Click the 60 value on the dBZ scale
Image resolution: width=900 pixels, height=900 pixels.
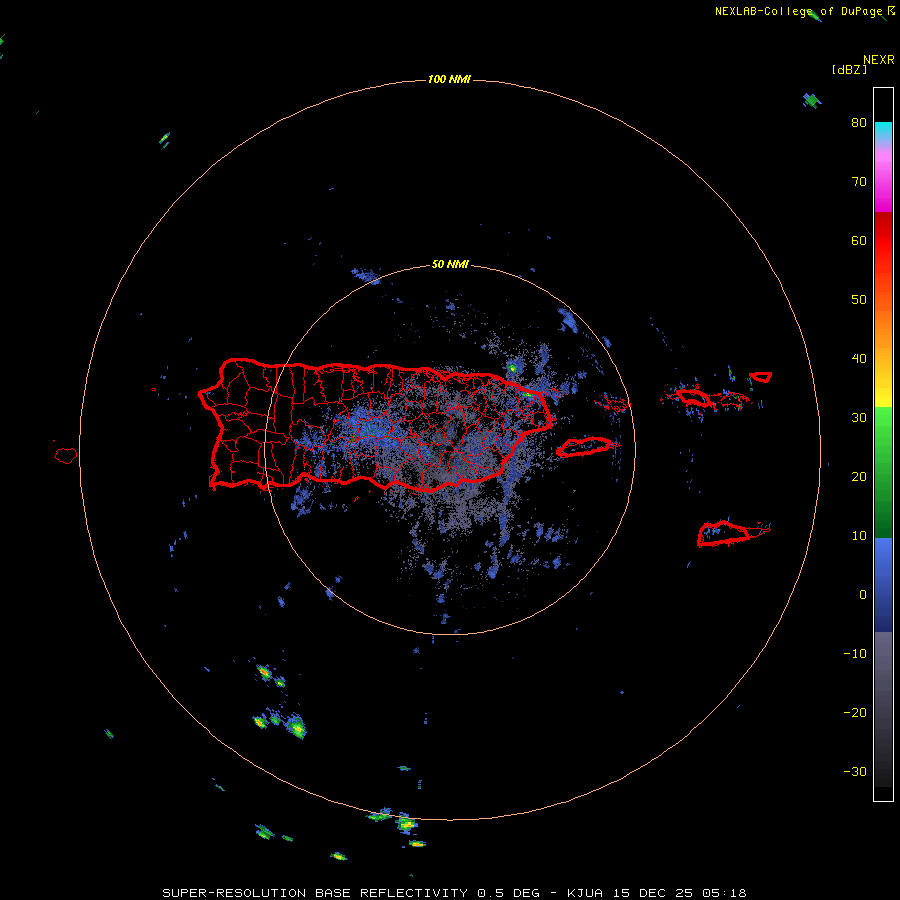tap(859, 240)
